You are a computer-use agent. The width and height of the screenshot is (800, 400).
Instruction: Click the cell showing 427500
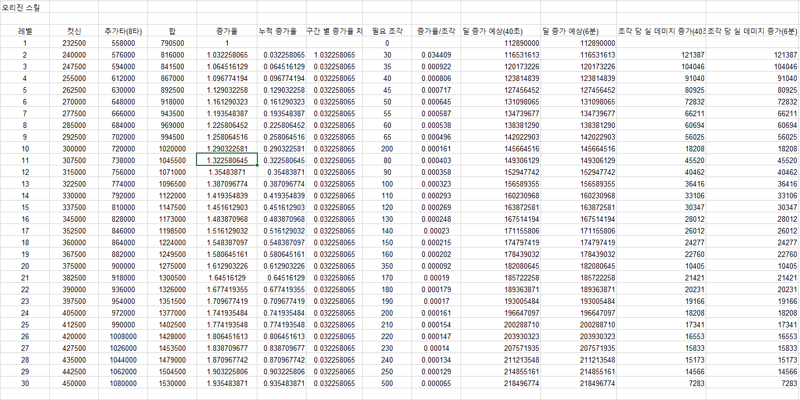click(x=74, y=348)
